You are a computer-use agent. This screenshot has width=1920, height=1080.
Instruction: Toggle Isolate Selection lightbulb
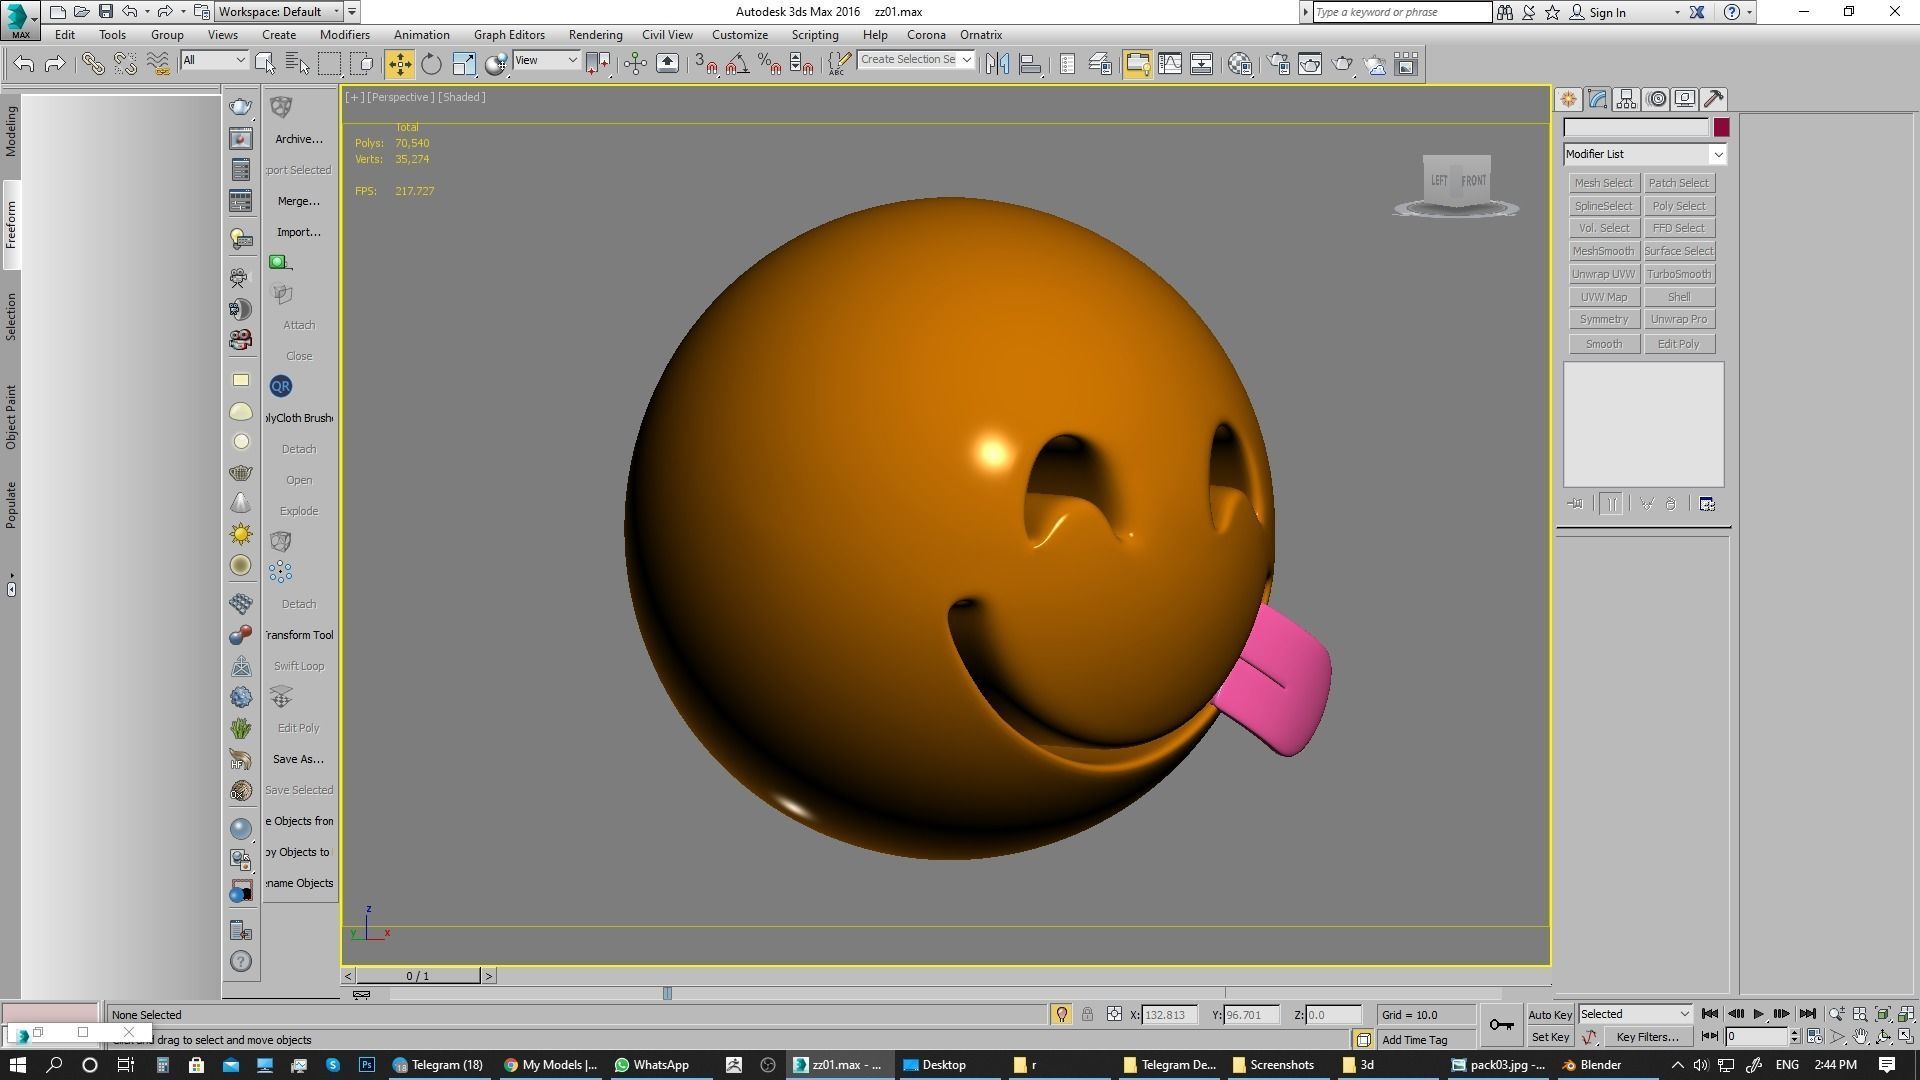pyautogui.click(x=1061, y=1014)
